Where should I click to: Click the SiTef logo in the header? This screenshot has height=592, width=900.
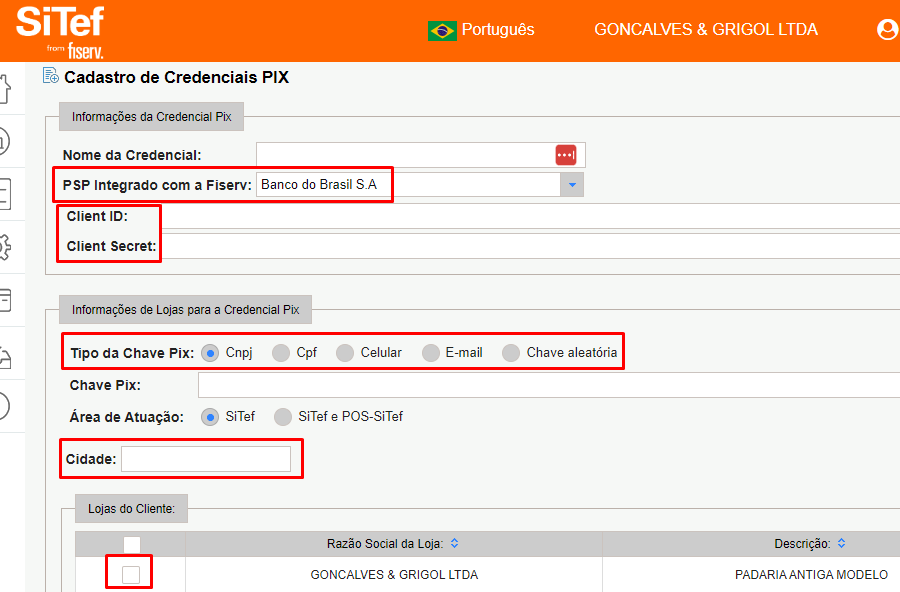point(60,32)
